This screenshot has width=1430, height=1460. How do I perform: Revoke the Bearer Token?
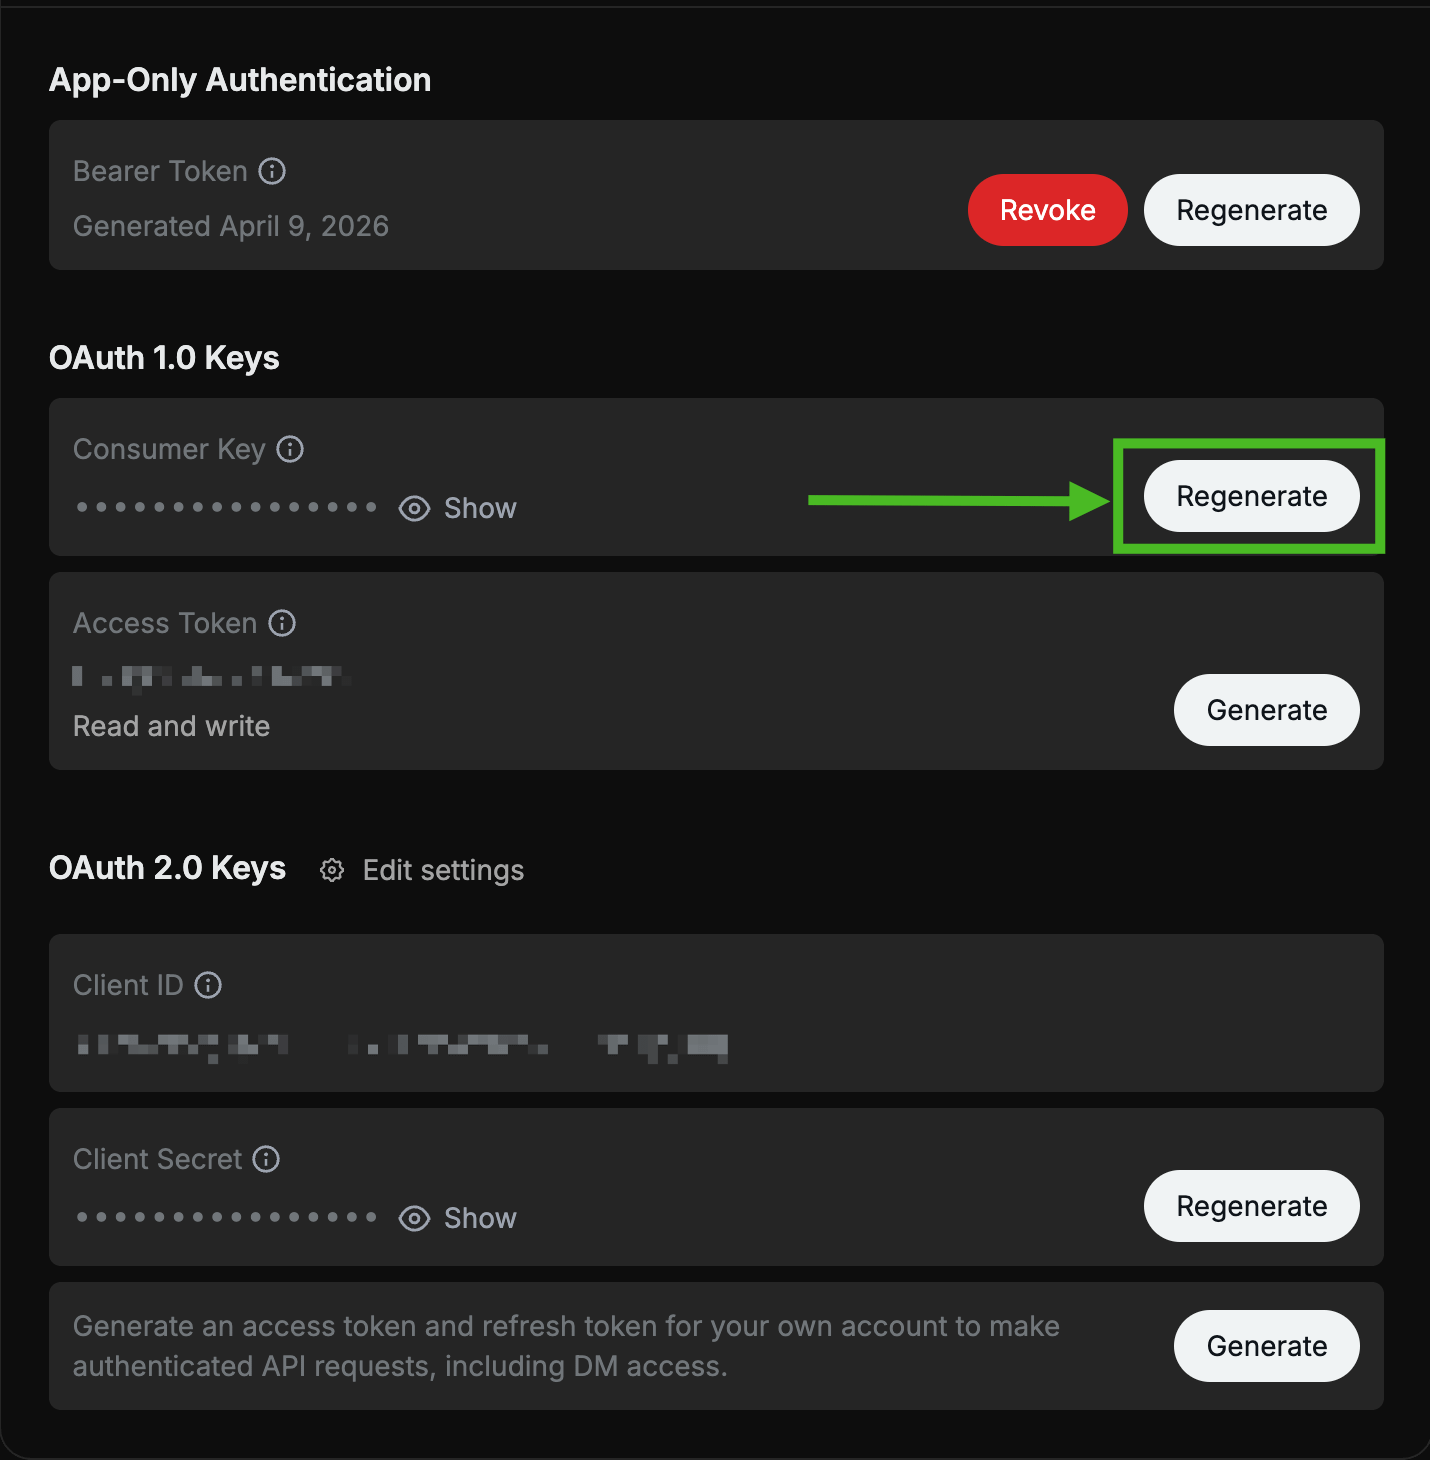(1047, 210)
